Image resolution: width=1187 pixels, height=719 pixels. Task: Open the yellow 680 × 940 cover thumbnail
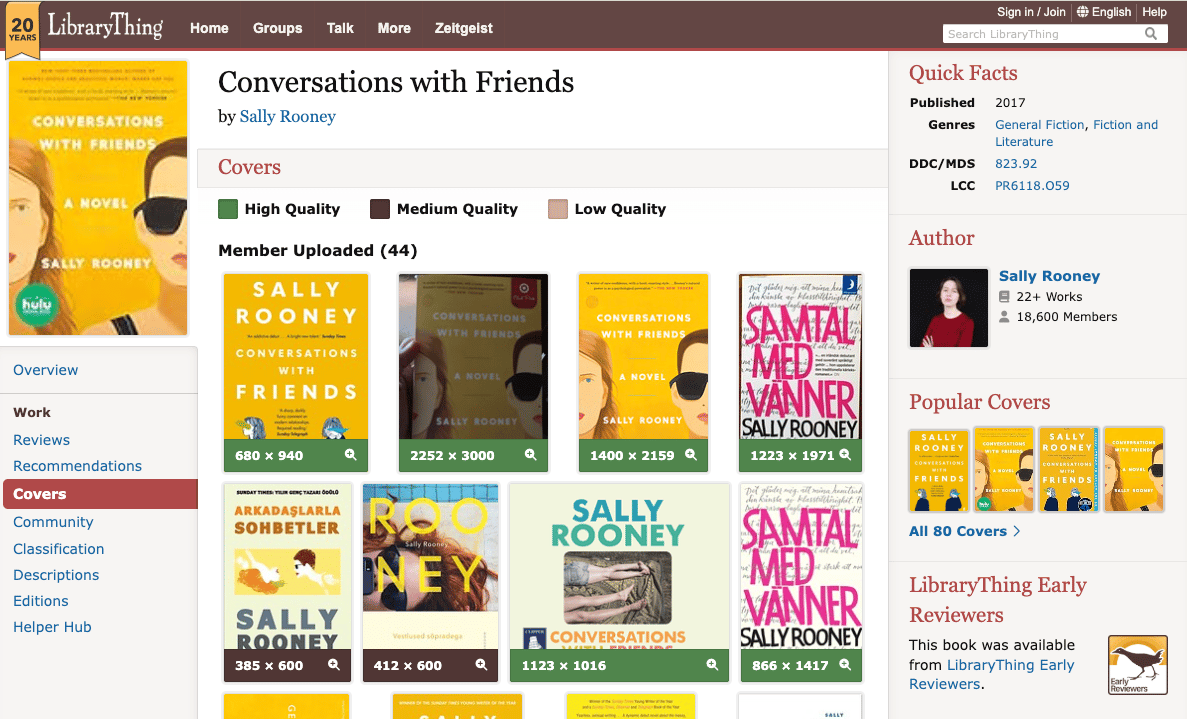pyautogui.click(x=296, y=356)
